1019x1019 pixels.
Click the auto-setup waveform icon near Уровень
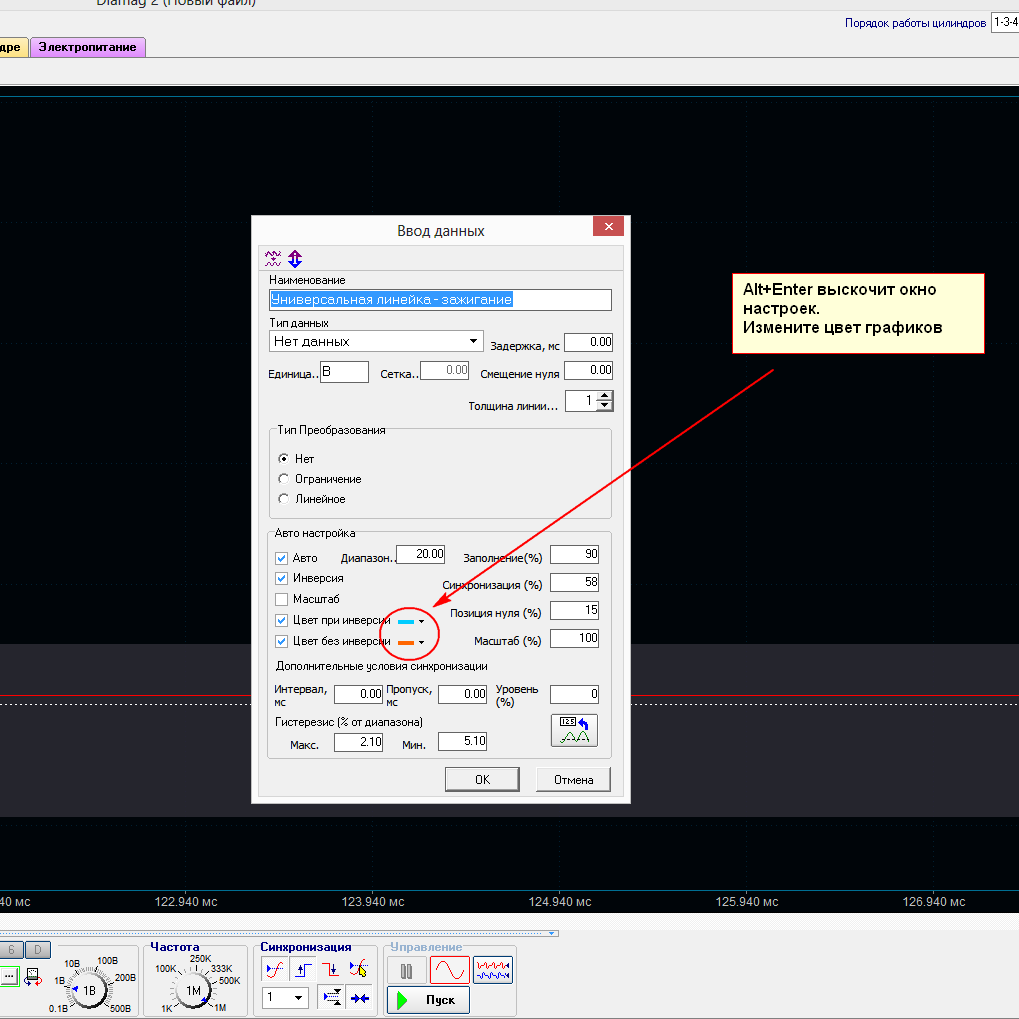pyautogui.click(x=574, y=730)
